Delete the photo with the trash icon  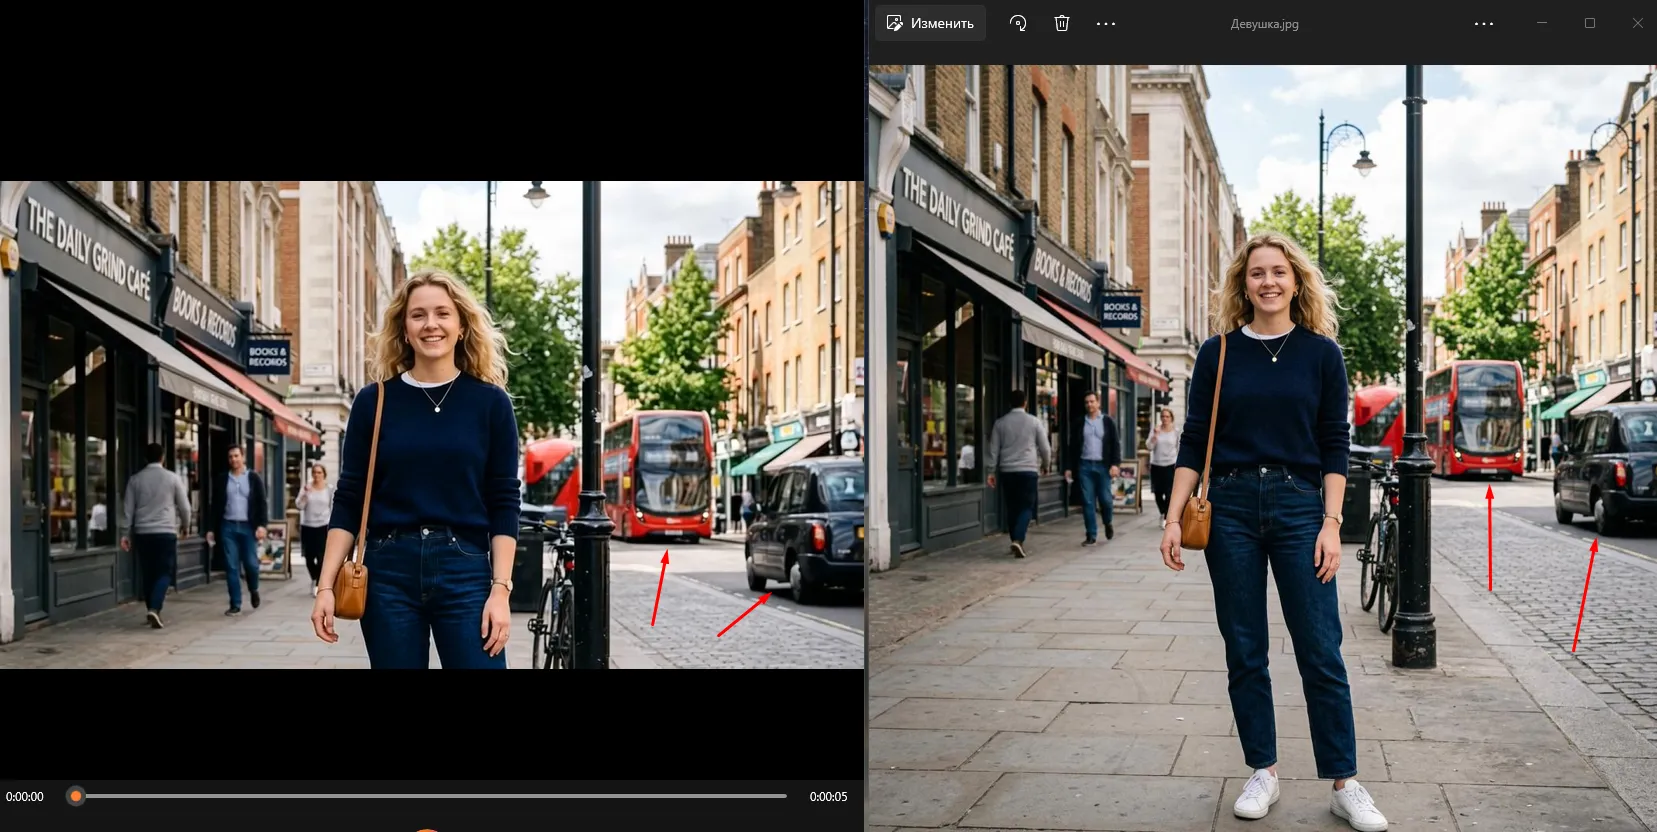[1062, 23]
